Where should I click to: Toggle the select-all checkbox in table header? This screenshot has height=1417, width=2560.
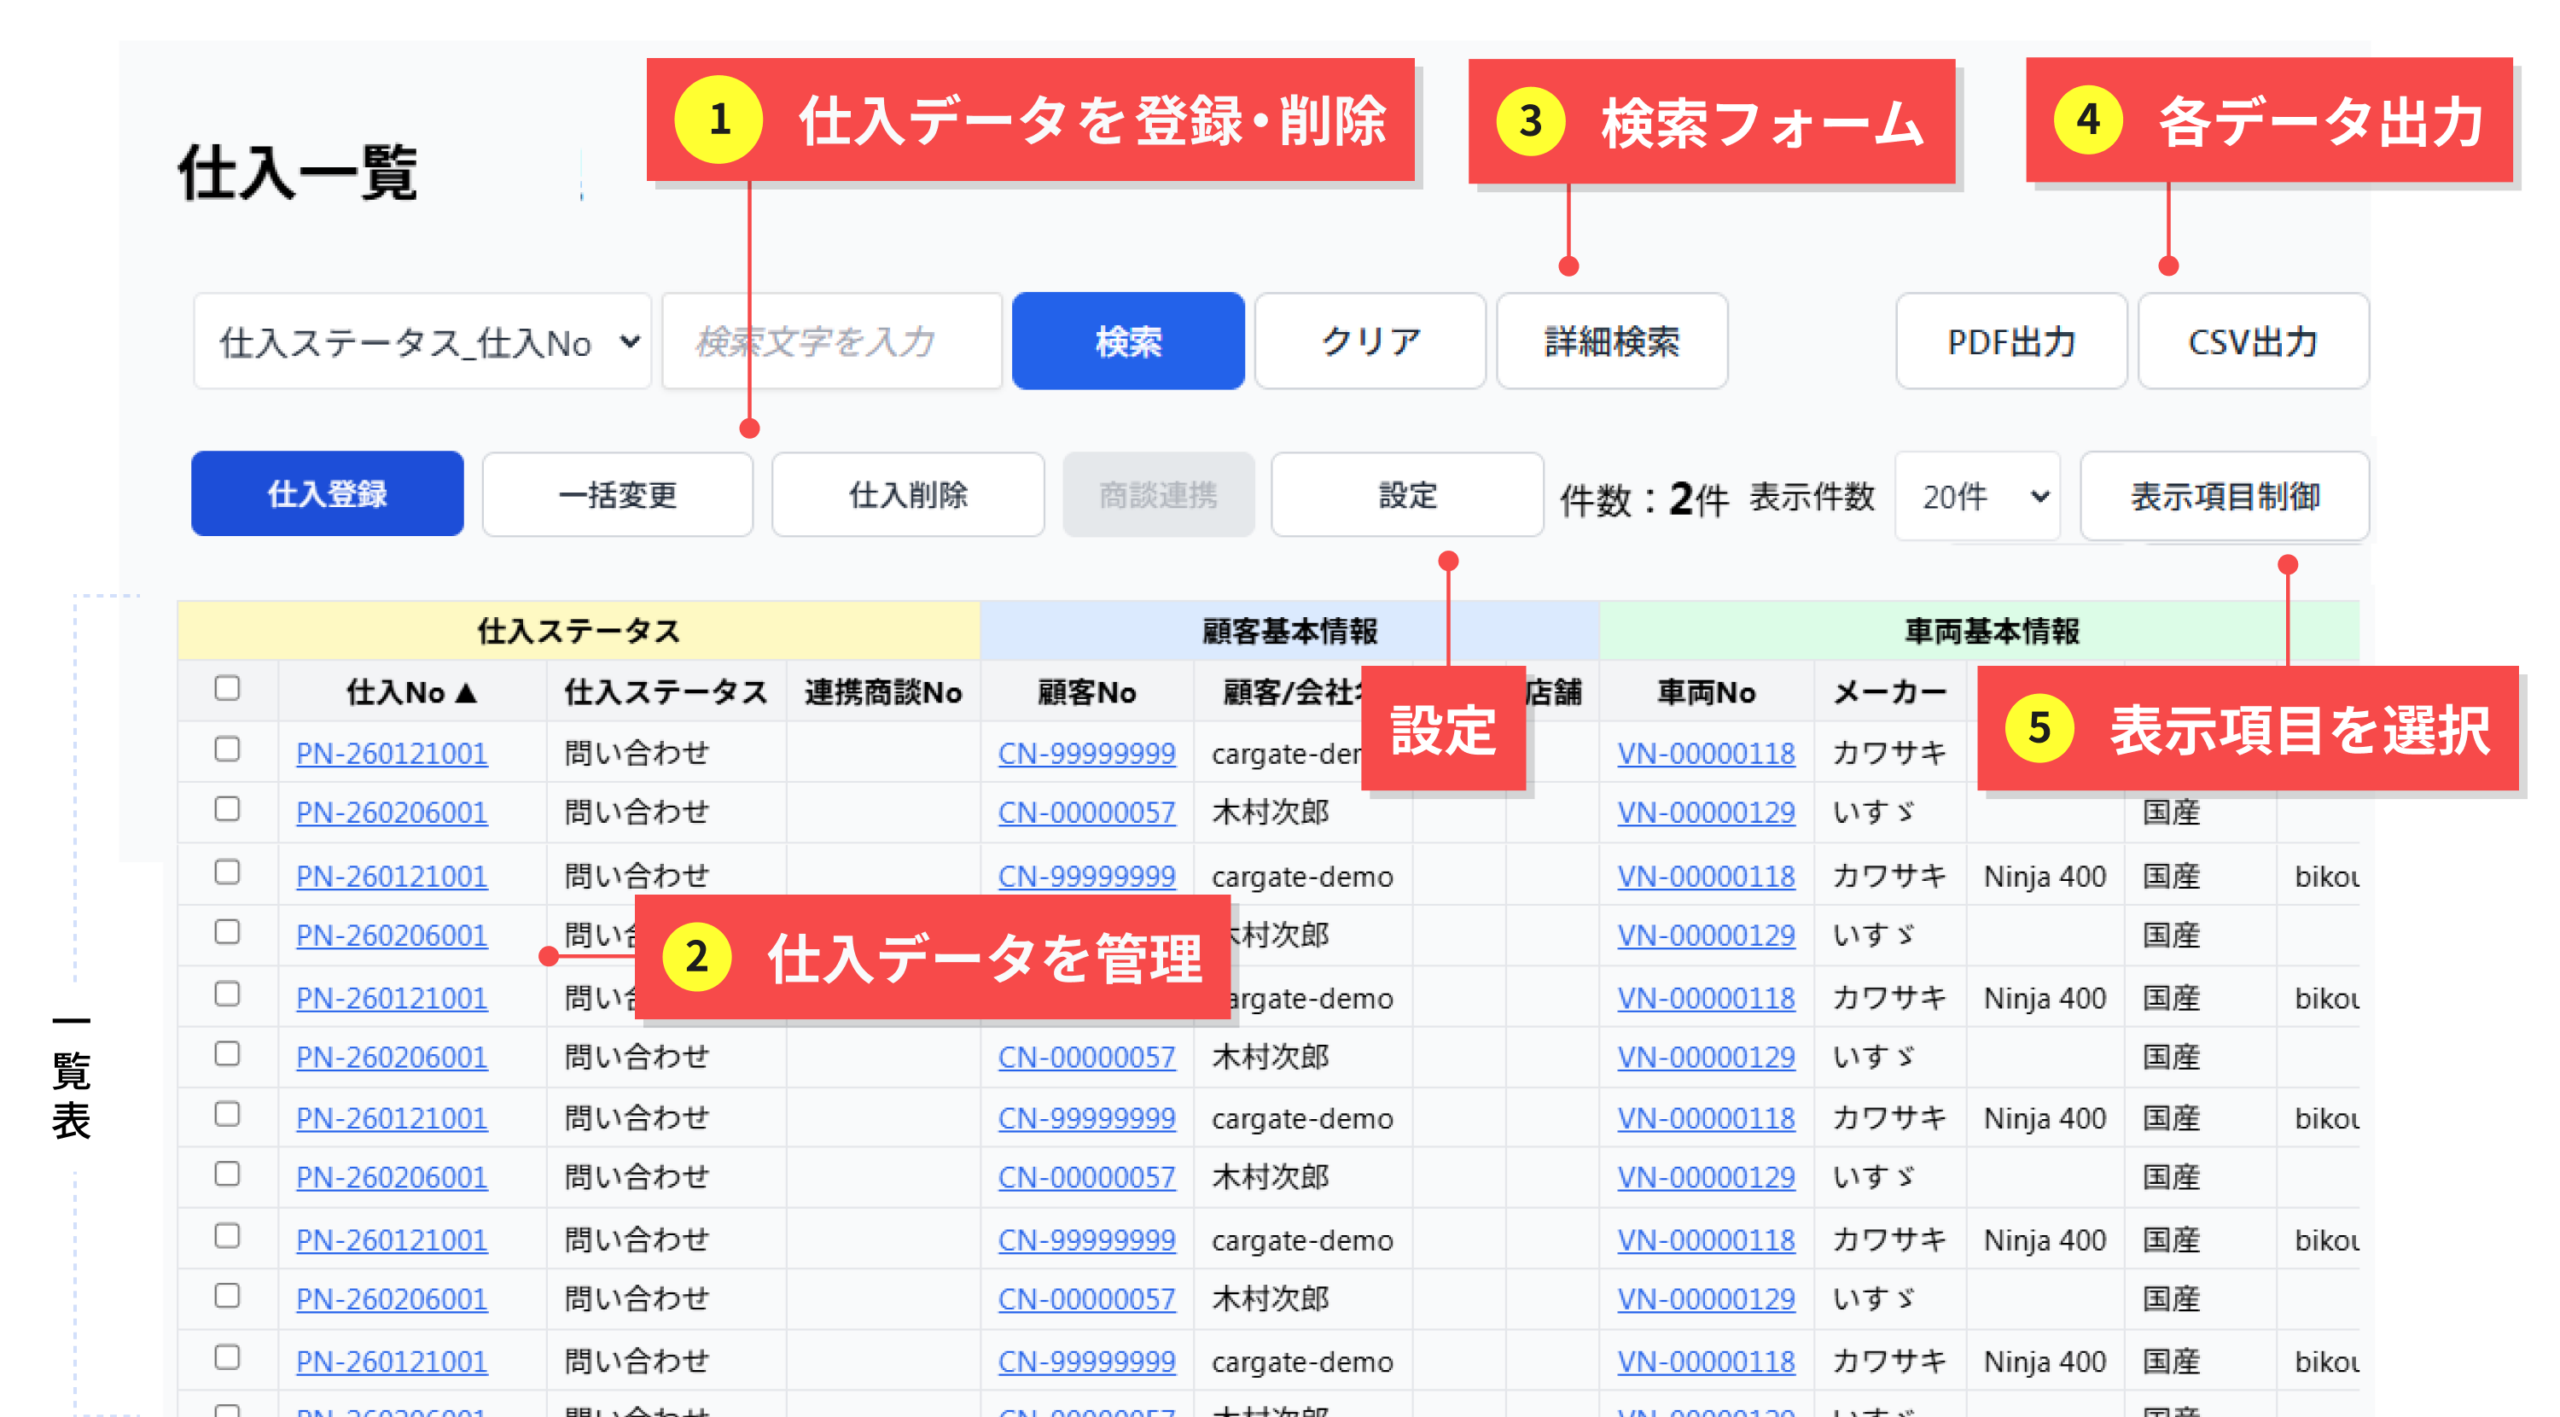tap(227, 688)
